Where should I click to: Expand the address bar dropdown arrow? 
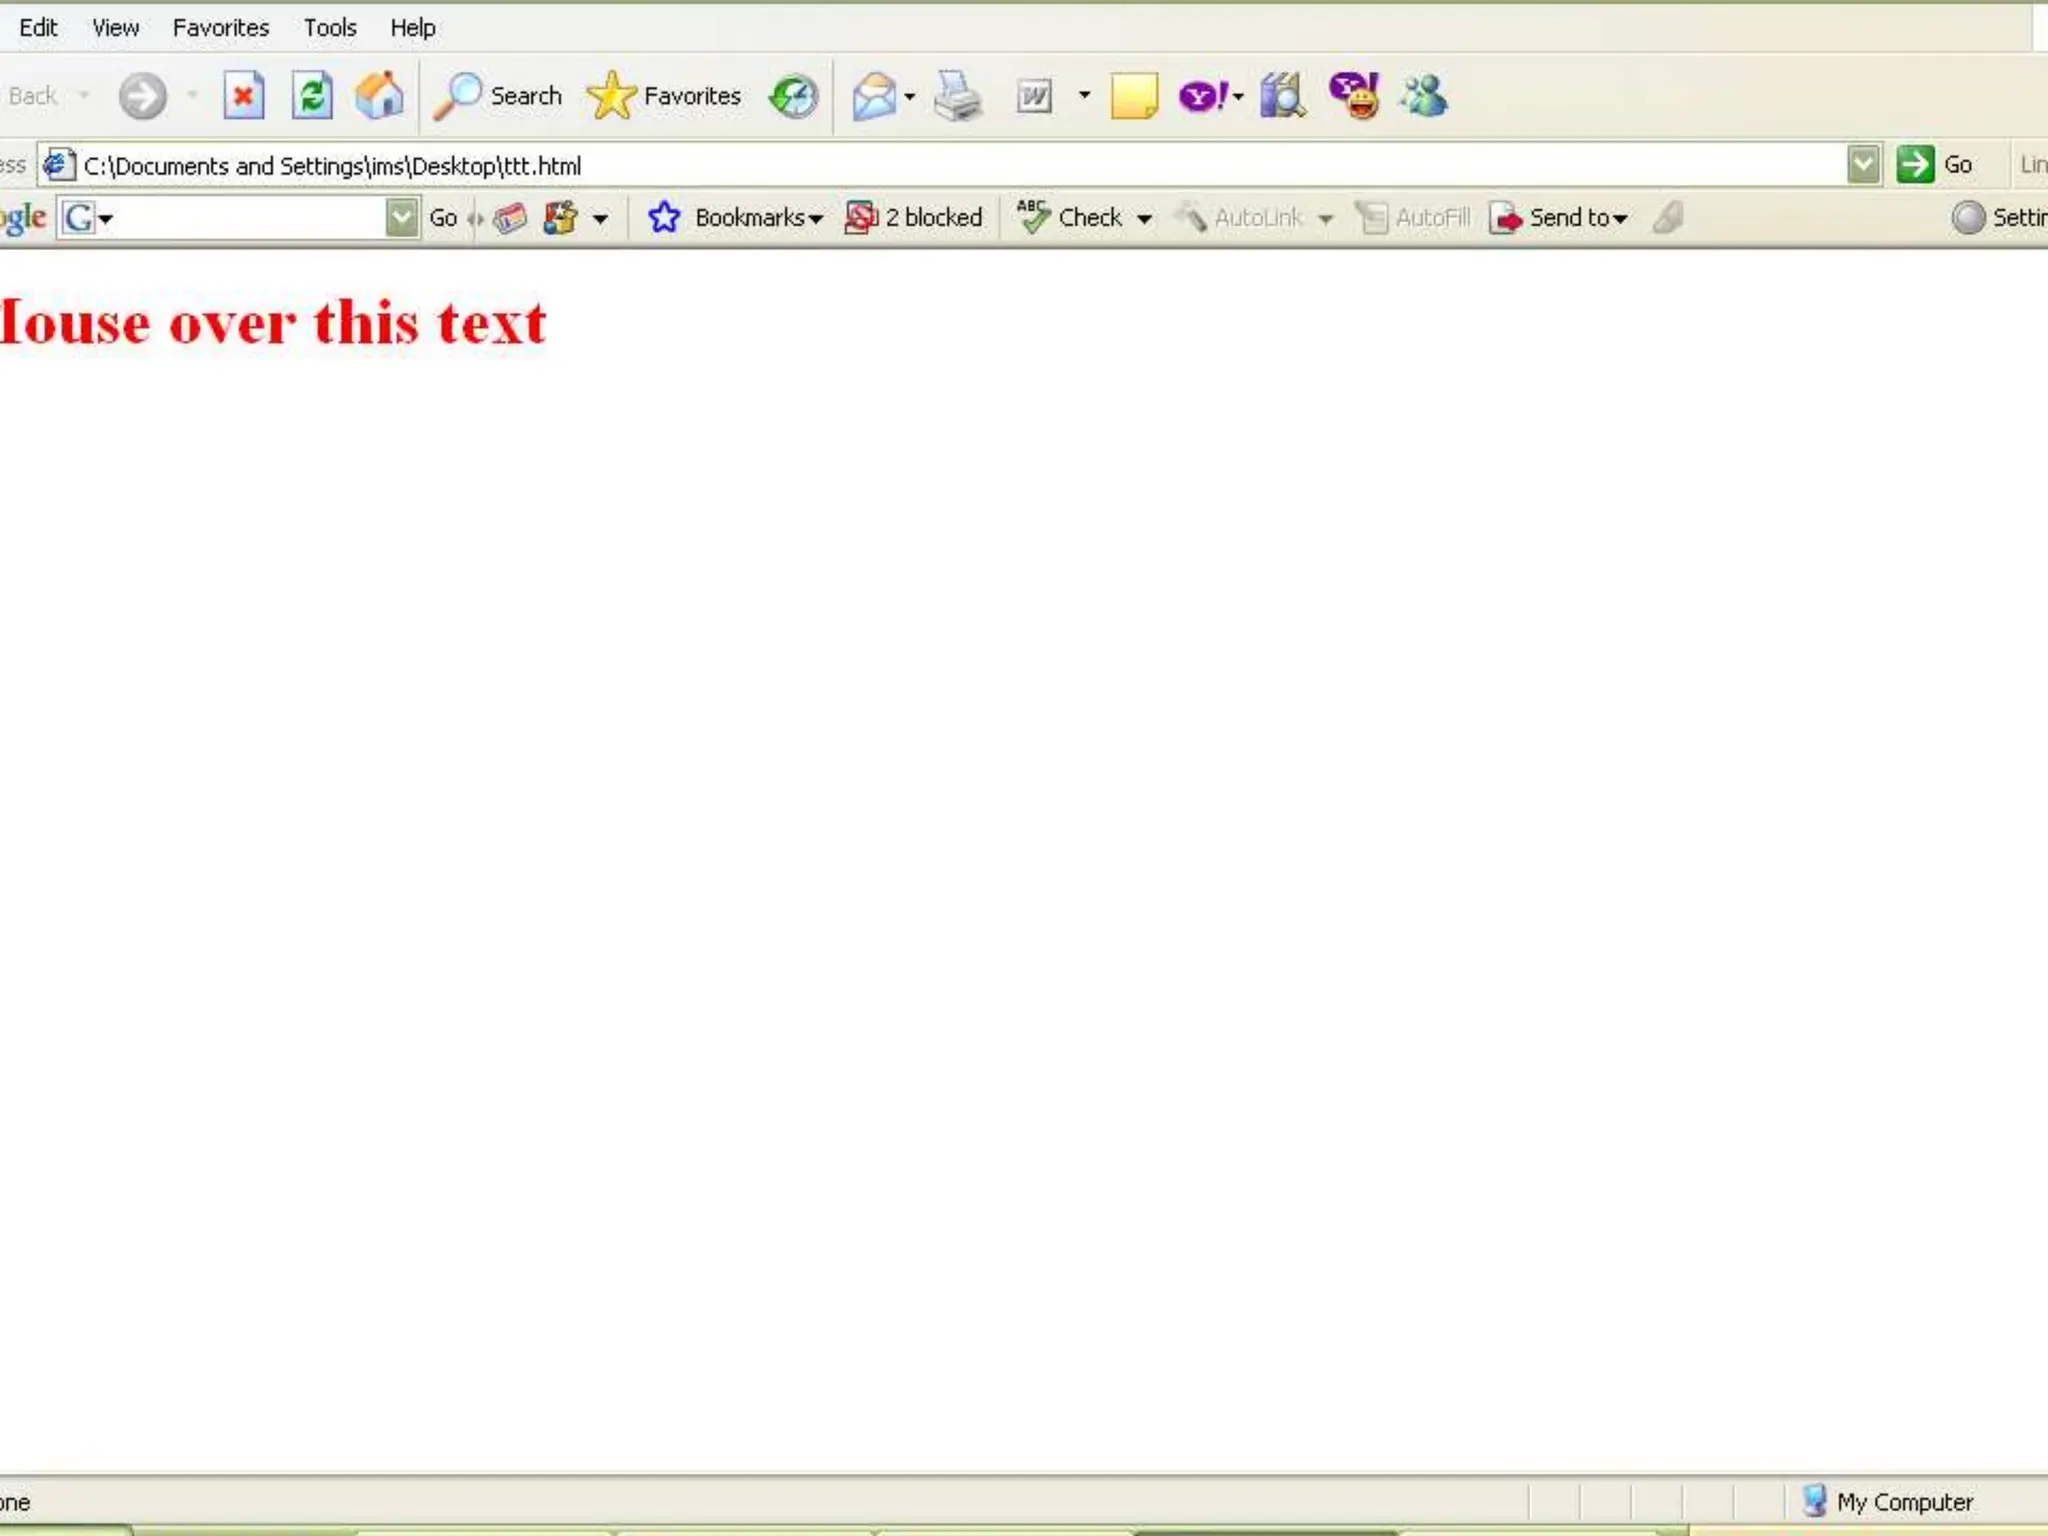tap(1863, 165)
